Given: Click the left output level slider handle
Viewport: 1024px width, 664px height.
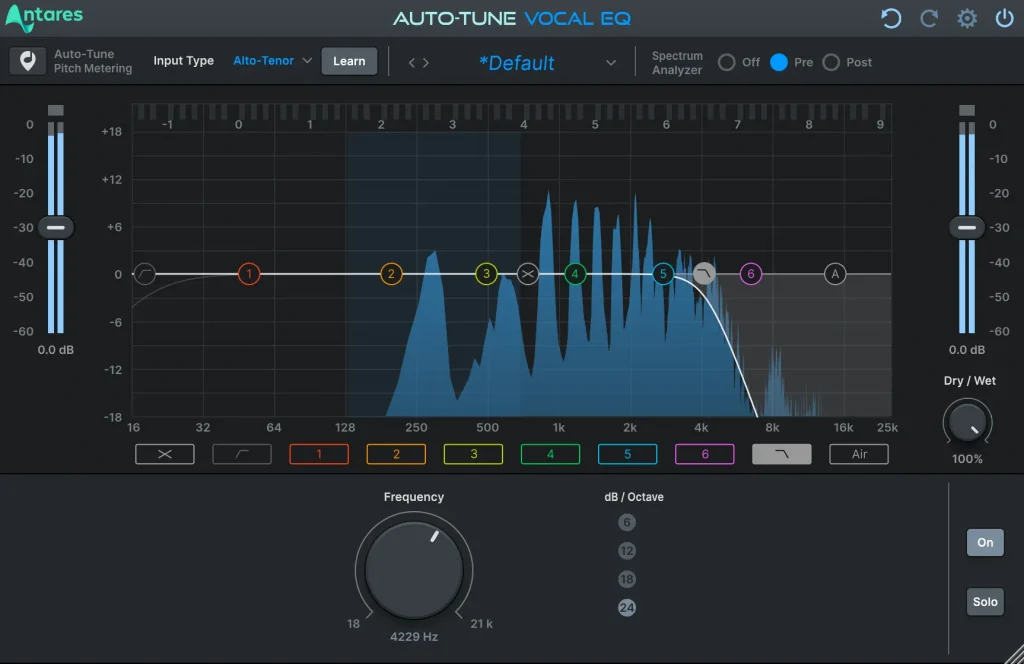Looking at the screenshot, I should coord(56,227).
